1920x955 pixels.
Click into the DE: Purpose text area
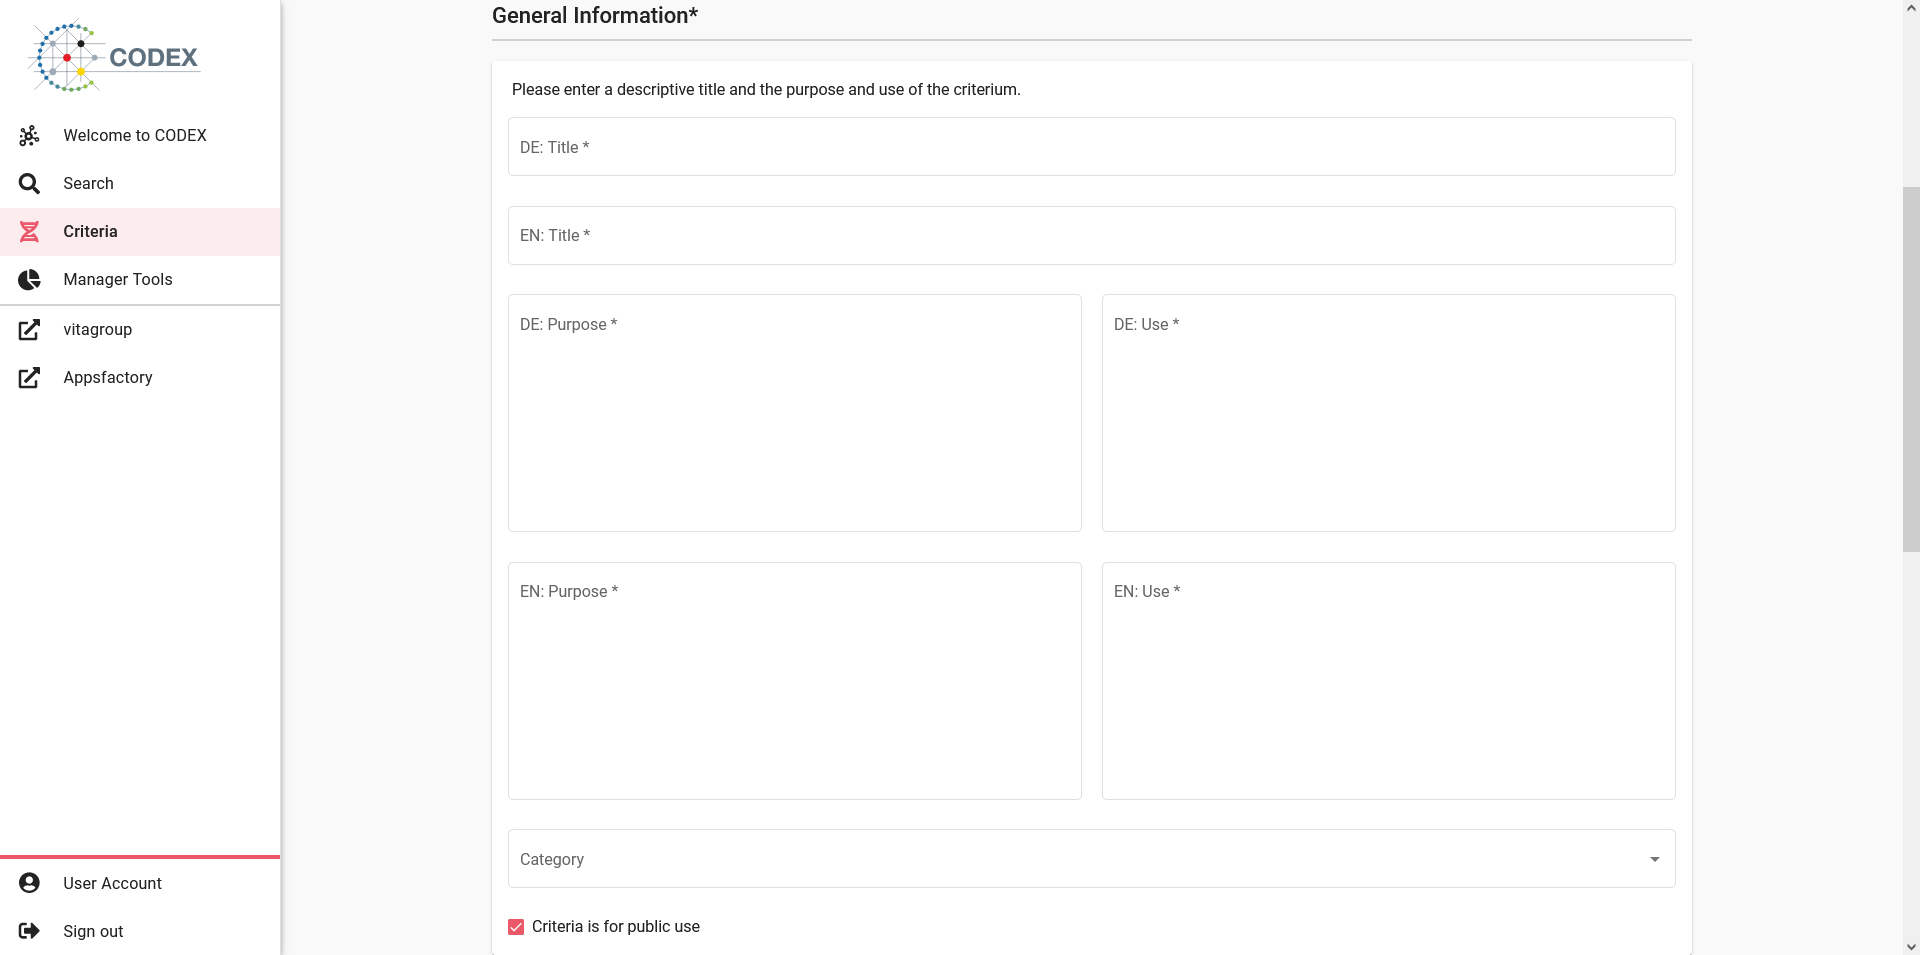794,413
